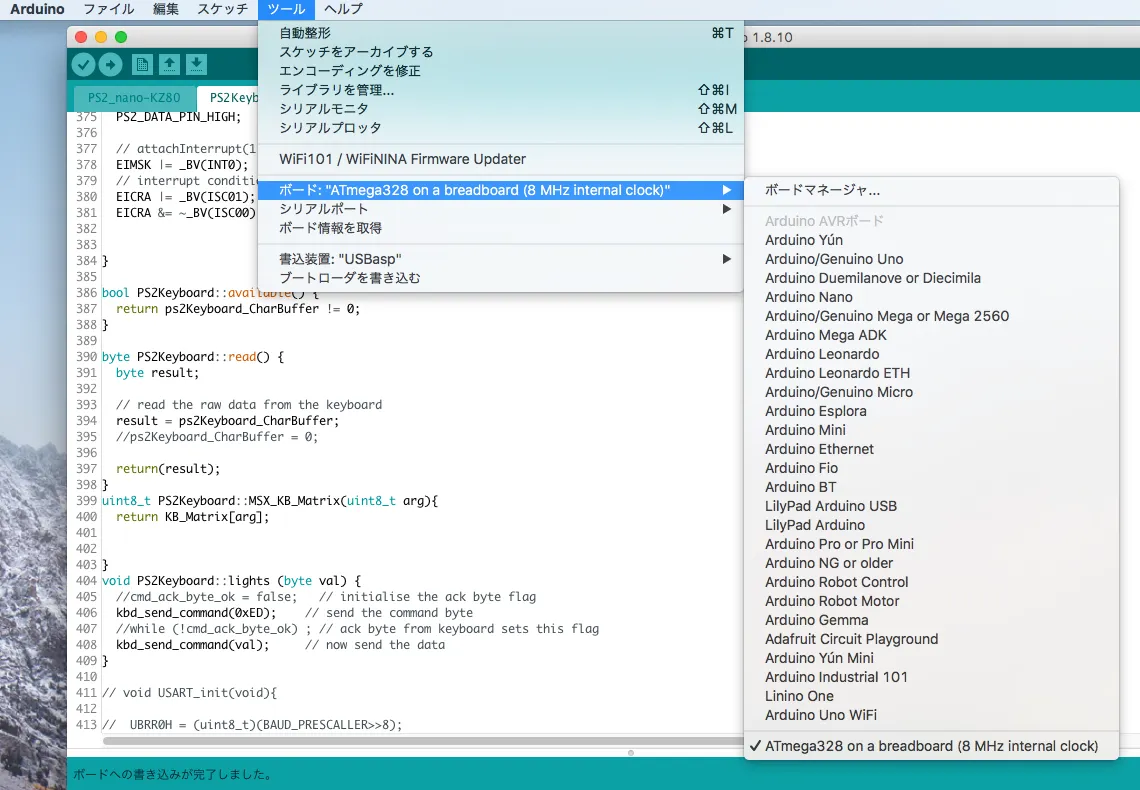
Task: Choose 自動整形 menu item
Action: point(501,33)
